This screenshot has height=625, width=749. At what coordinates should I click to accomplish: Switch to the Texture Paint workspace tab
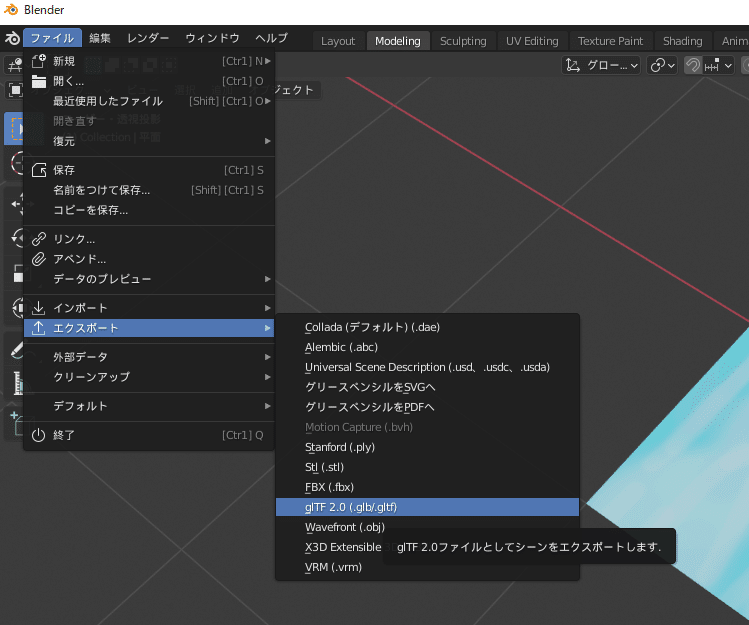click(x=610, y=41)
